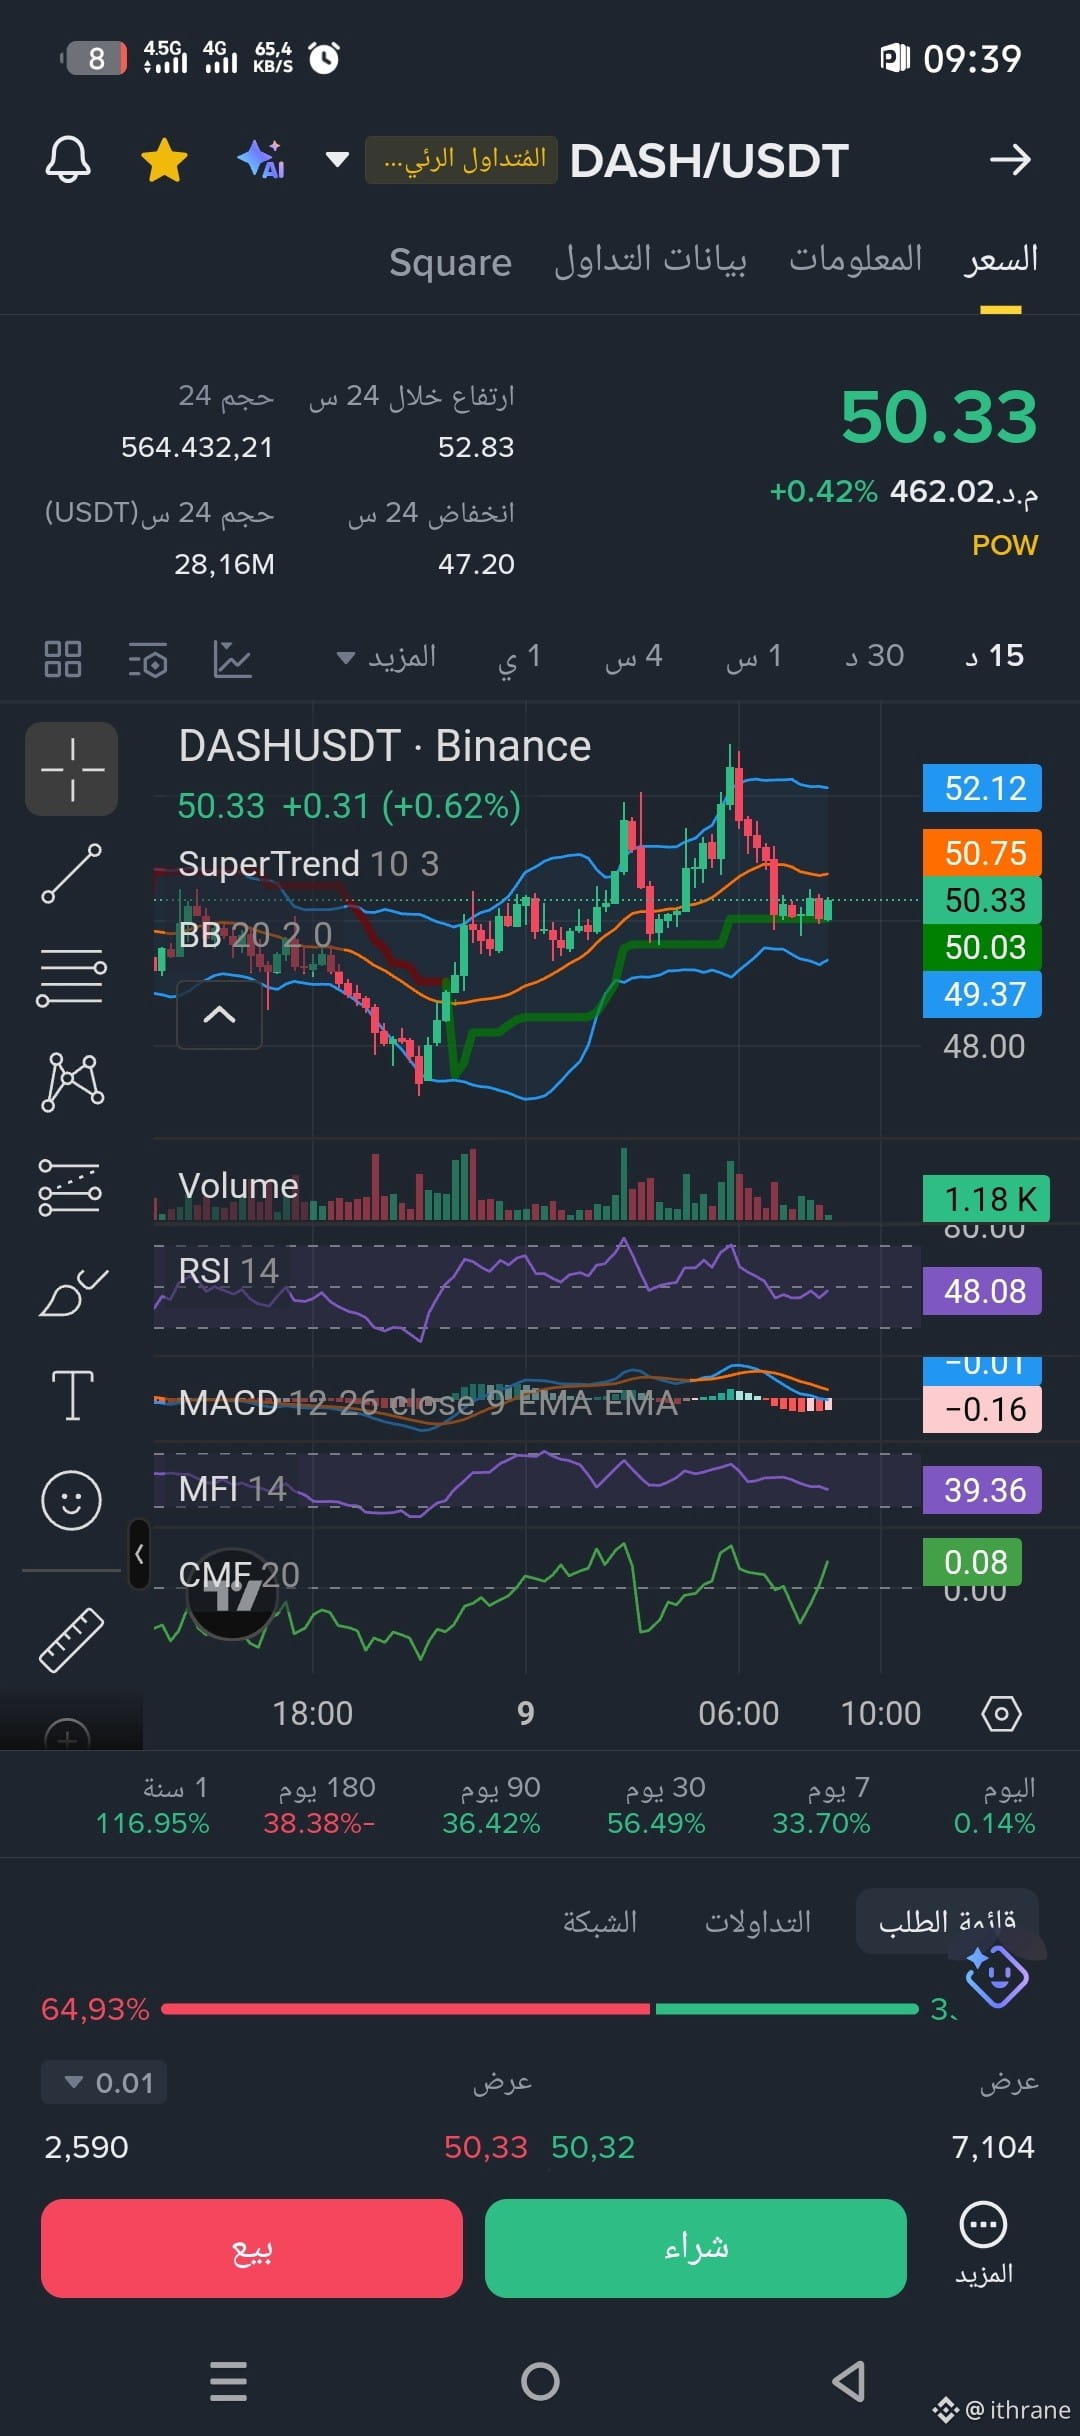This screenshot has height=2436, width=1080.
Task: Select the 1 ي timeframe
Action: click(520, 656)
